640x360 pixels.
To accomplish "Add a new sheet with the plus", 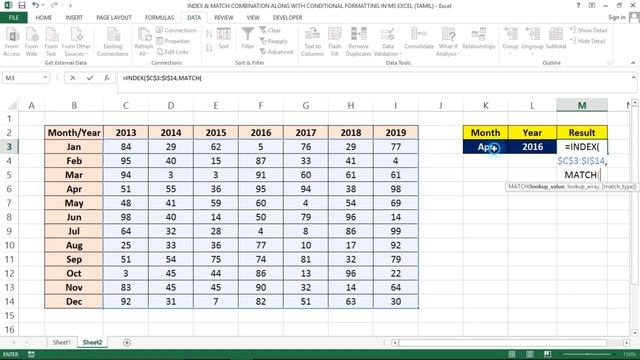I will [x=127, y=342].
